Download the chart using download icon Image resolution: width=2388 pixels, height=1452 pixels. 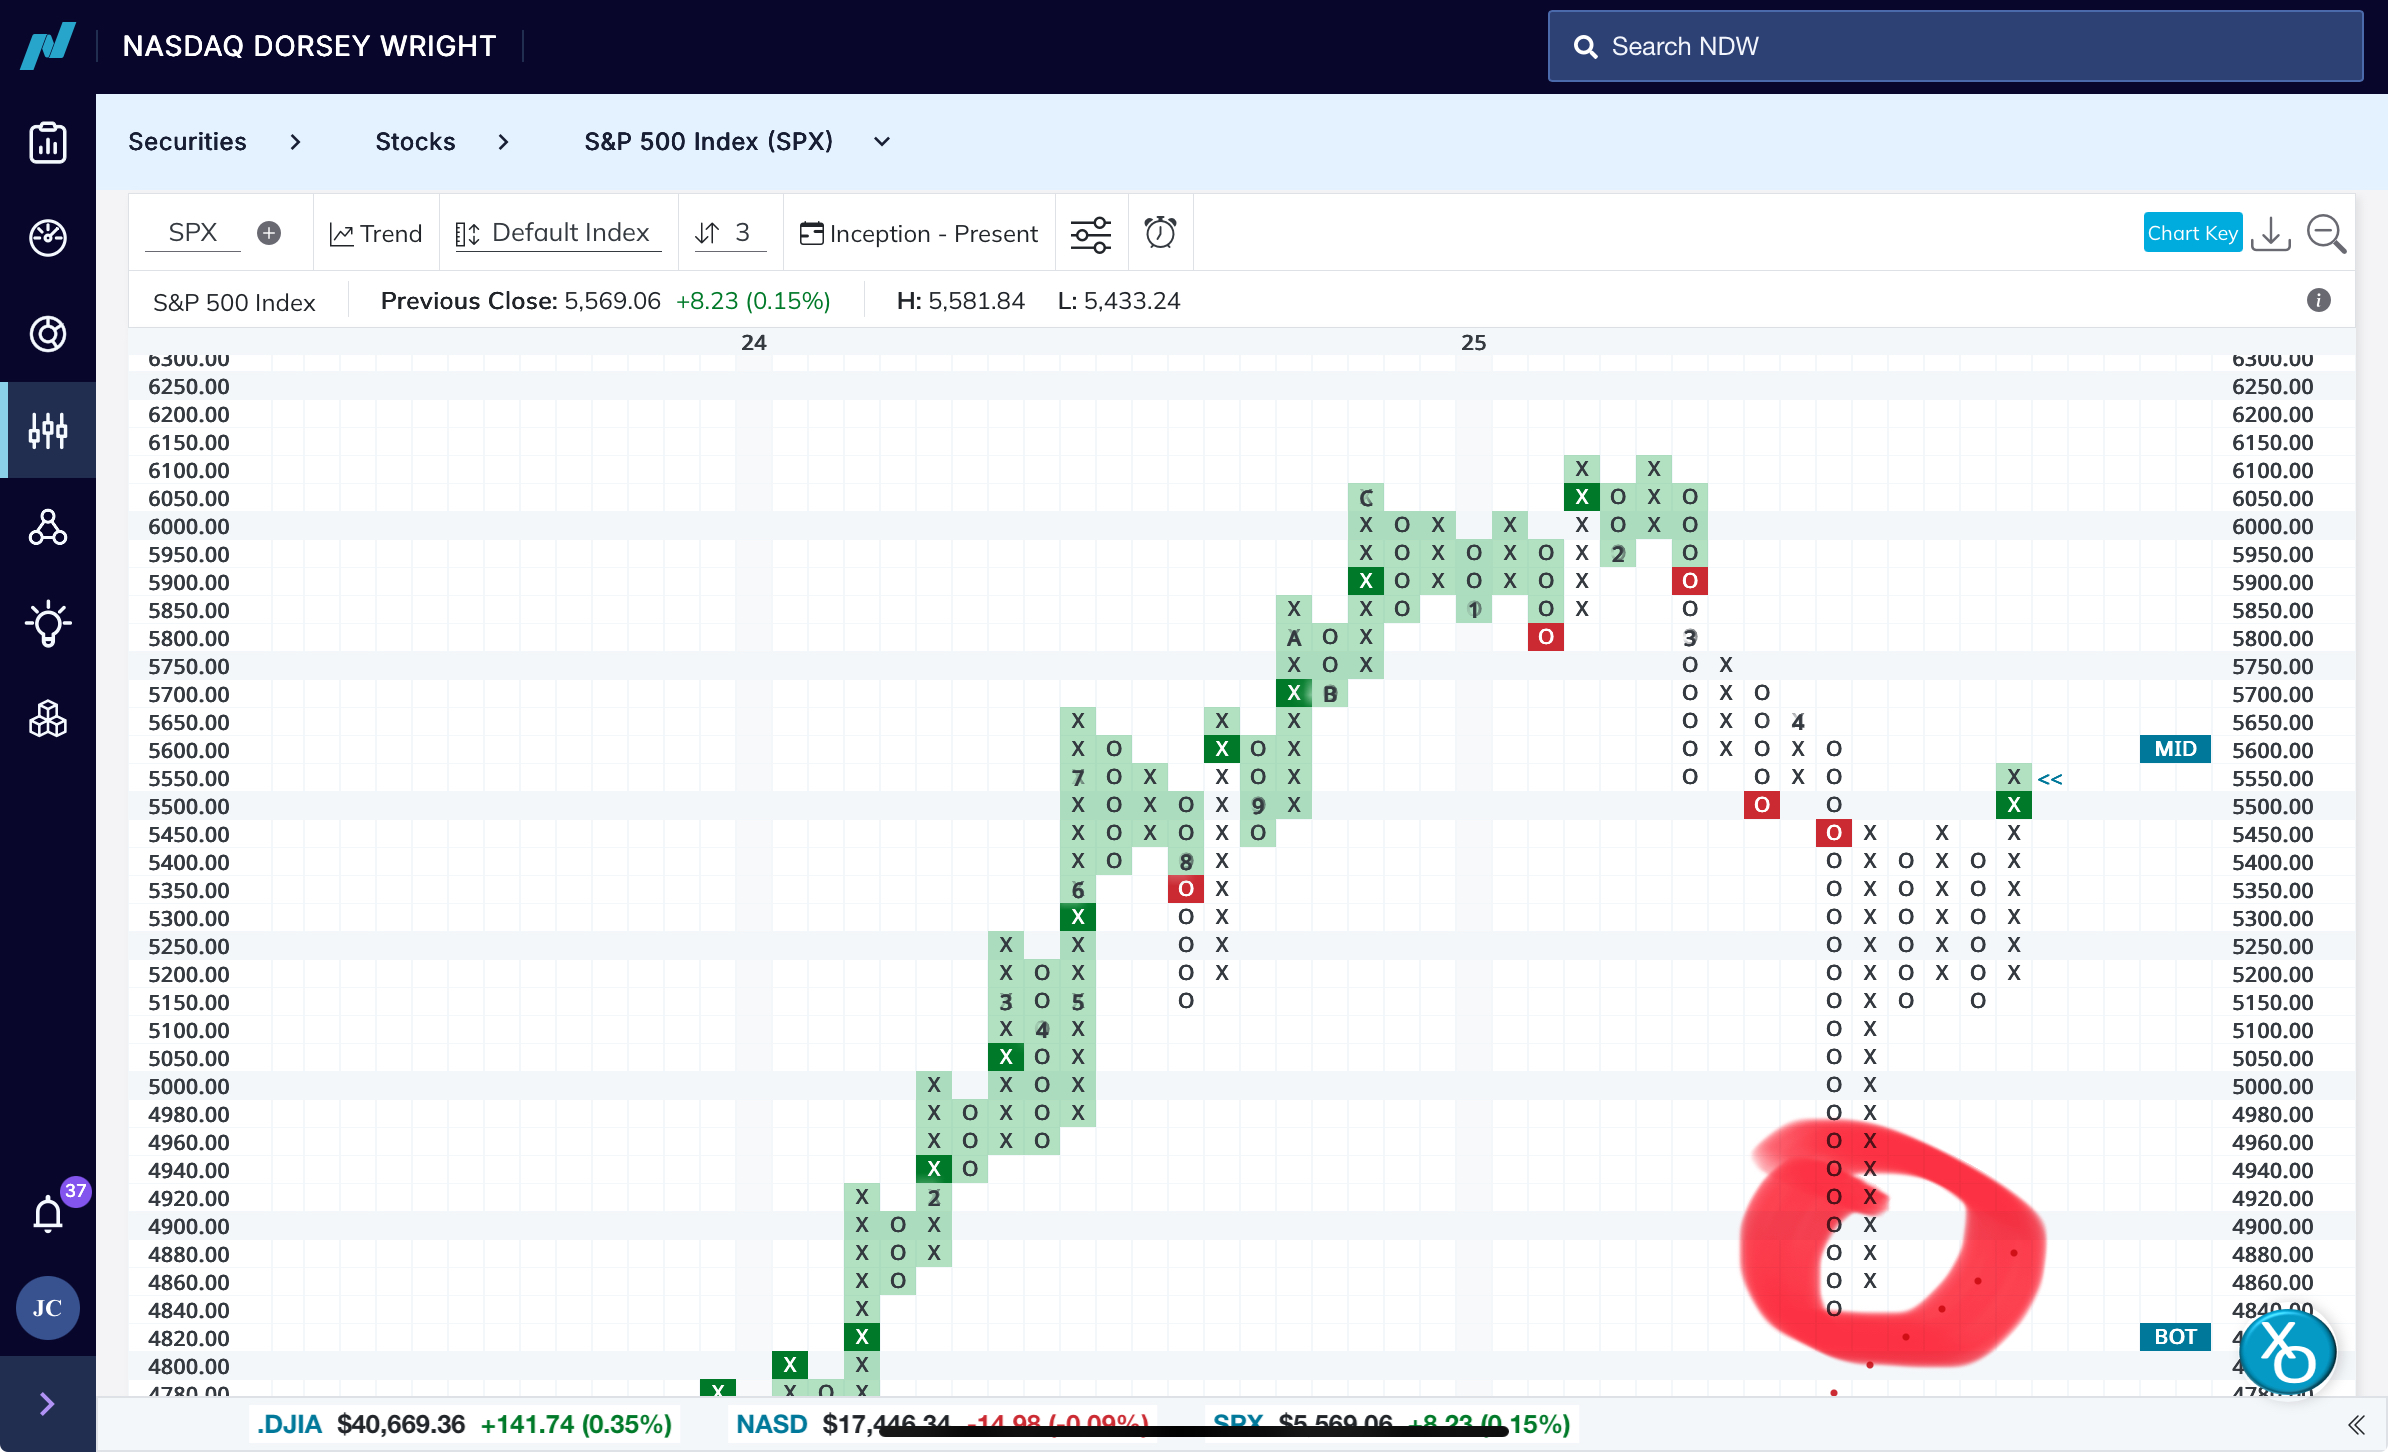(x=2271, y=234)
